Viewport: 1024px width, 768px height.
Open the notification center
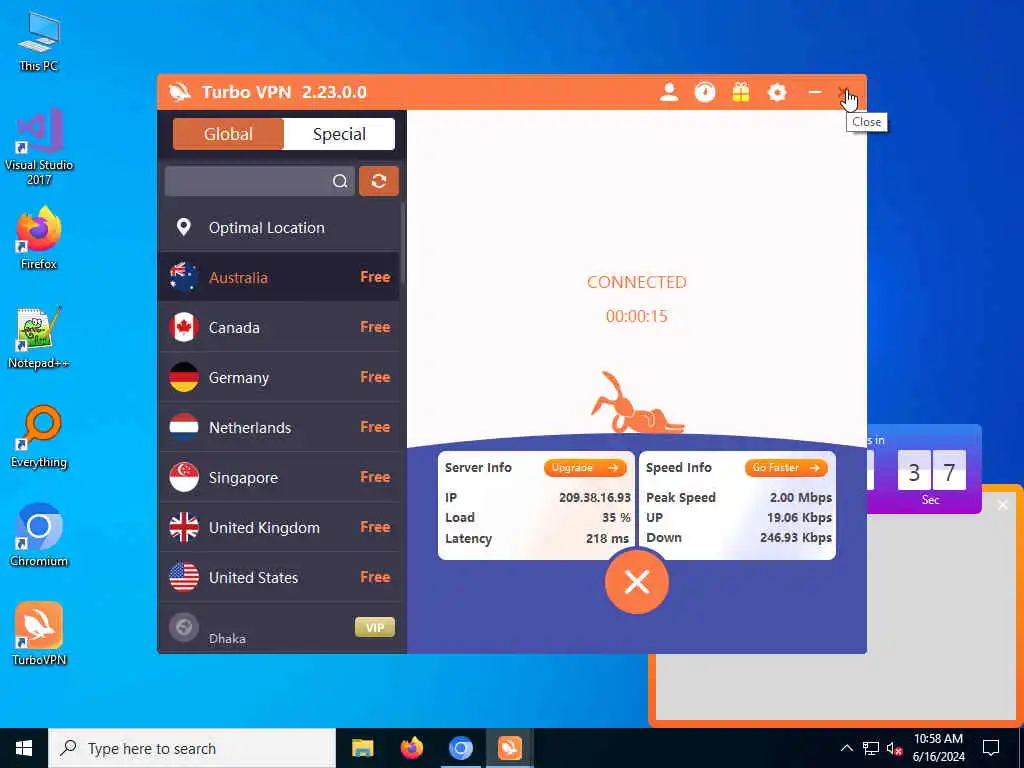click(x=991, y=748)
